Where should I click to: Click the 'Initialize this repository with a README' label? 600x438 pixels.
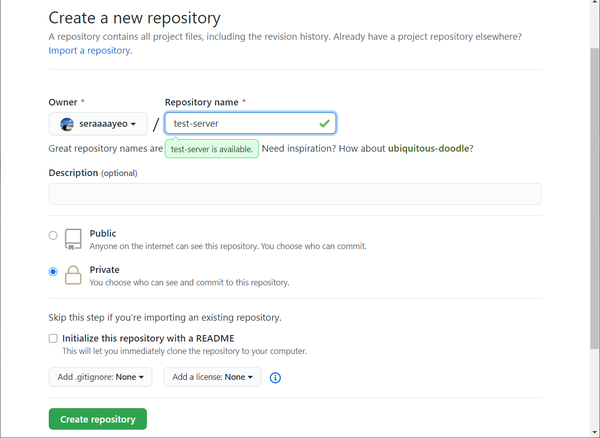coord(148,338)
